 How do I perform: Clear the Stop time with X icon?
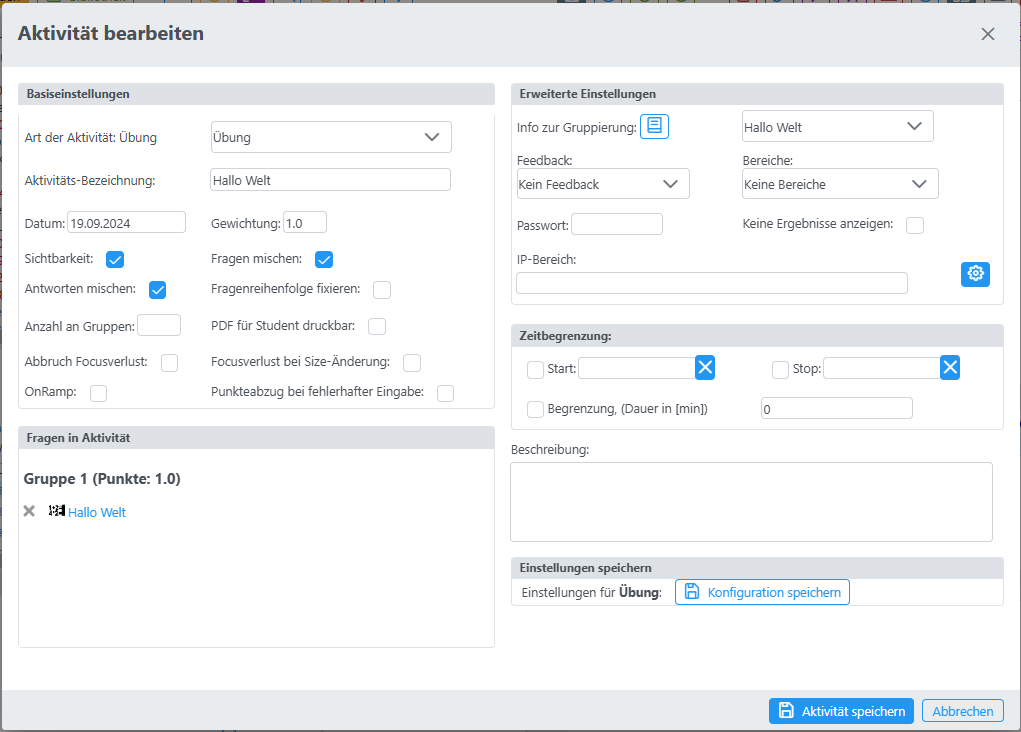click(950, 368)
